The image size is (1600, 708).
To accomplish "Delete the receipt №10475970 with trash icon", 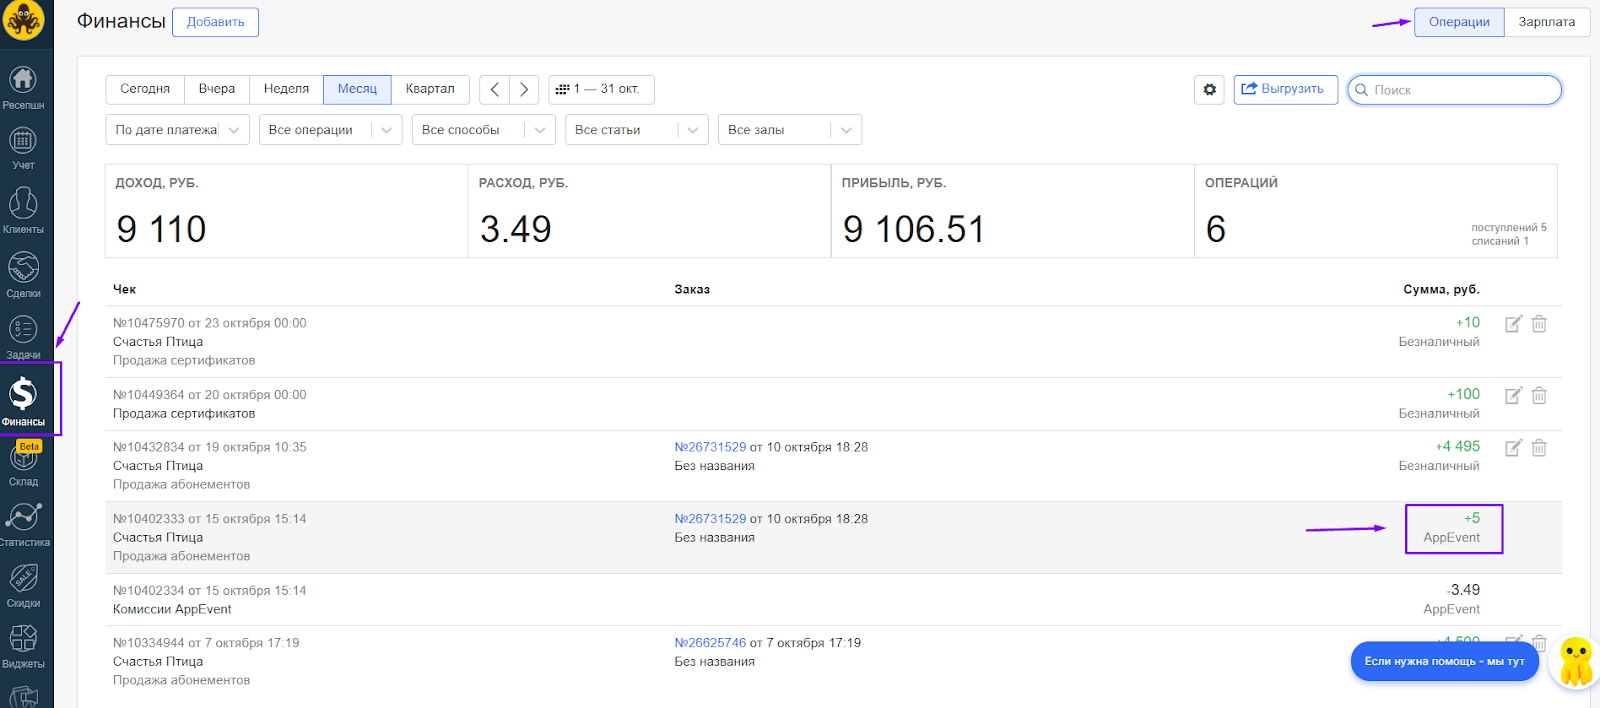I will point(1539,324).
